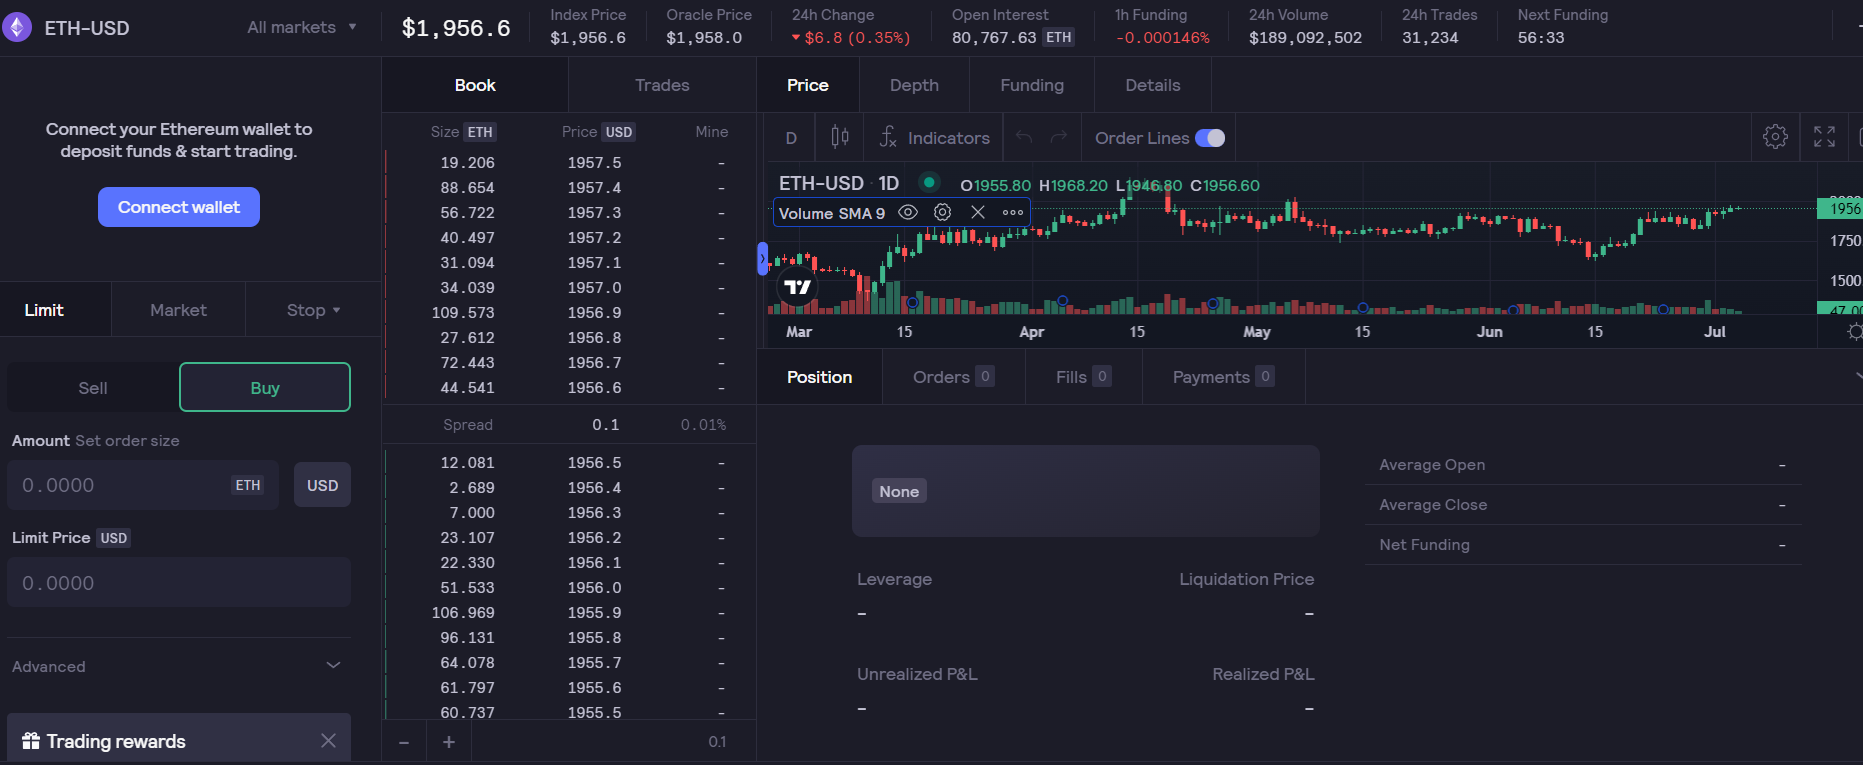Open the candlestick chart type selector
Screen dimensions: 1863x765
pyautogui.click(x=840, y=137)
